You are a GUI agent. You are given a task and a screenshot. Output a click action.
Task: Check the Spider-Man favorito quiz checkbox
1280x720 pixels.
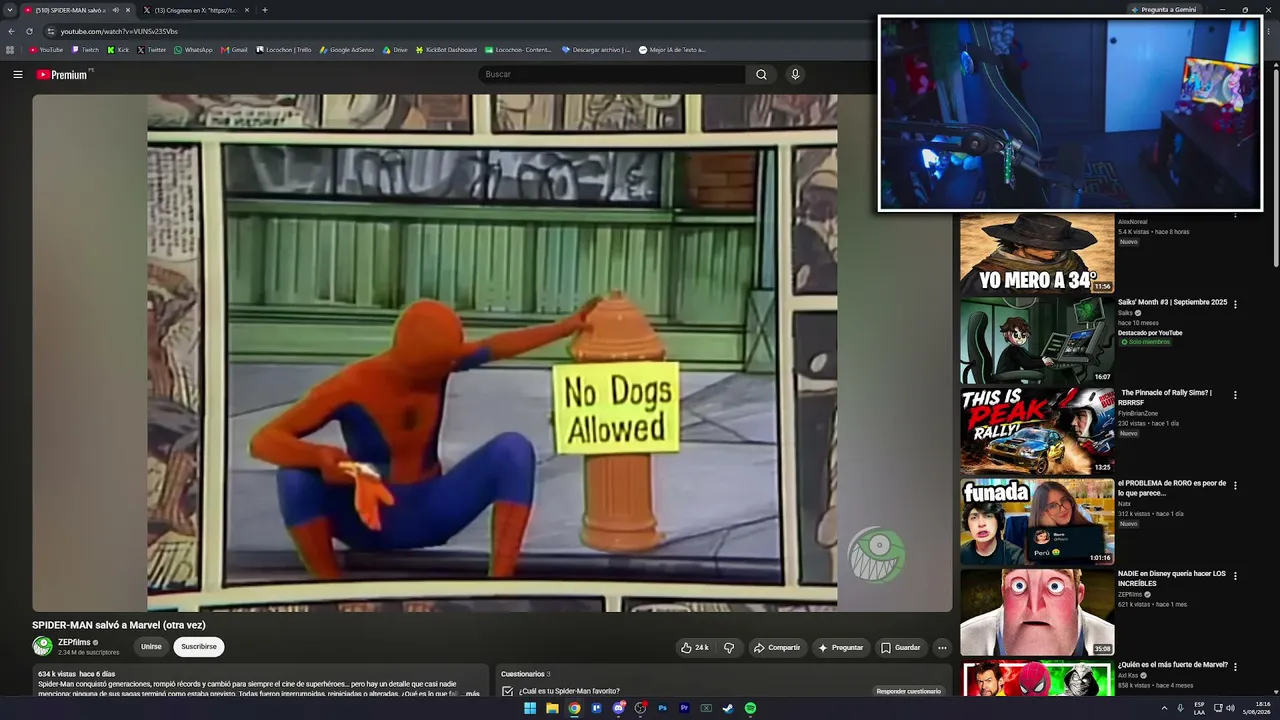point(508,691)
